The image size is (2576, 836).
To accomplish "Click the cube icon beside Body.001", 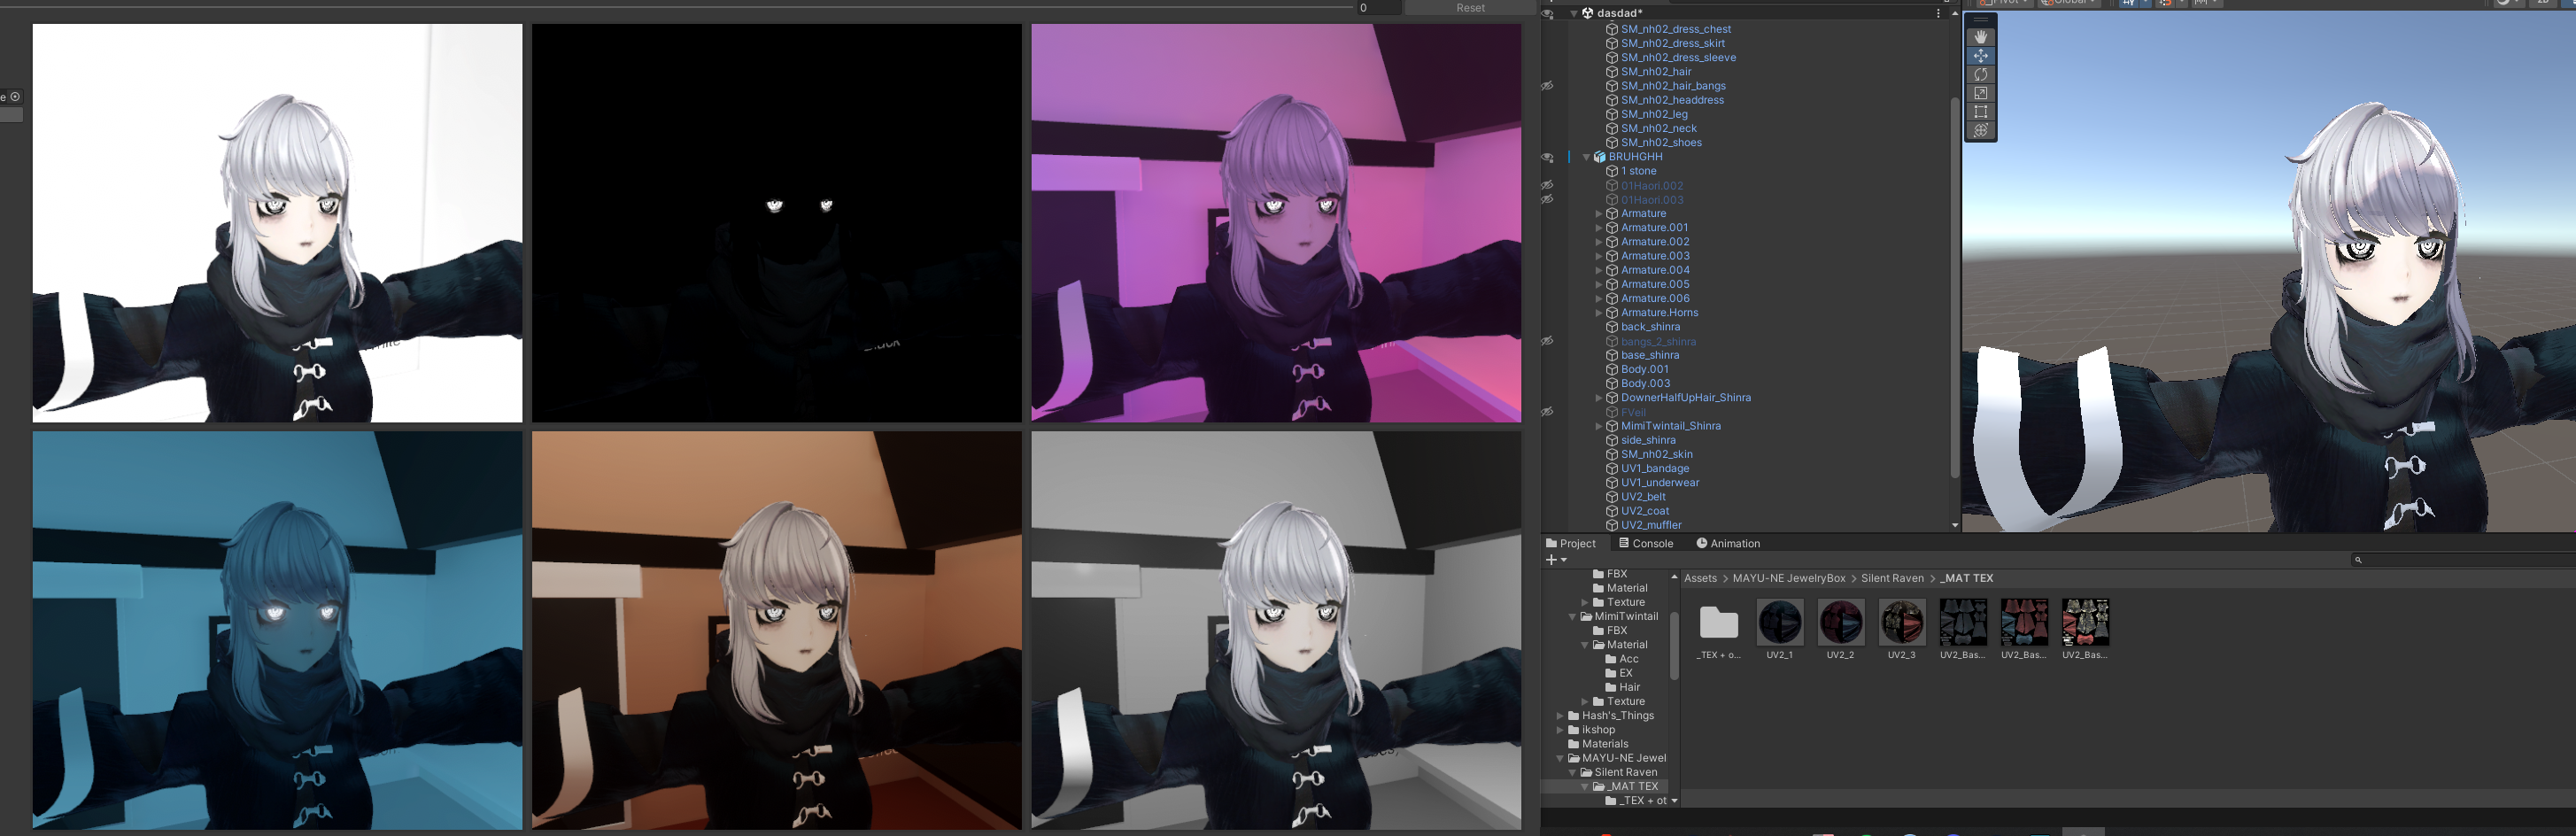I will pos(1612,369).
